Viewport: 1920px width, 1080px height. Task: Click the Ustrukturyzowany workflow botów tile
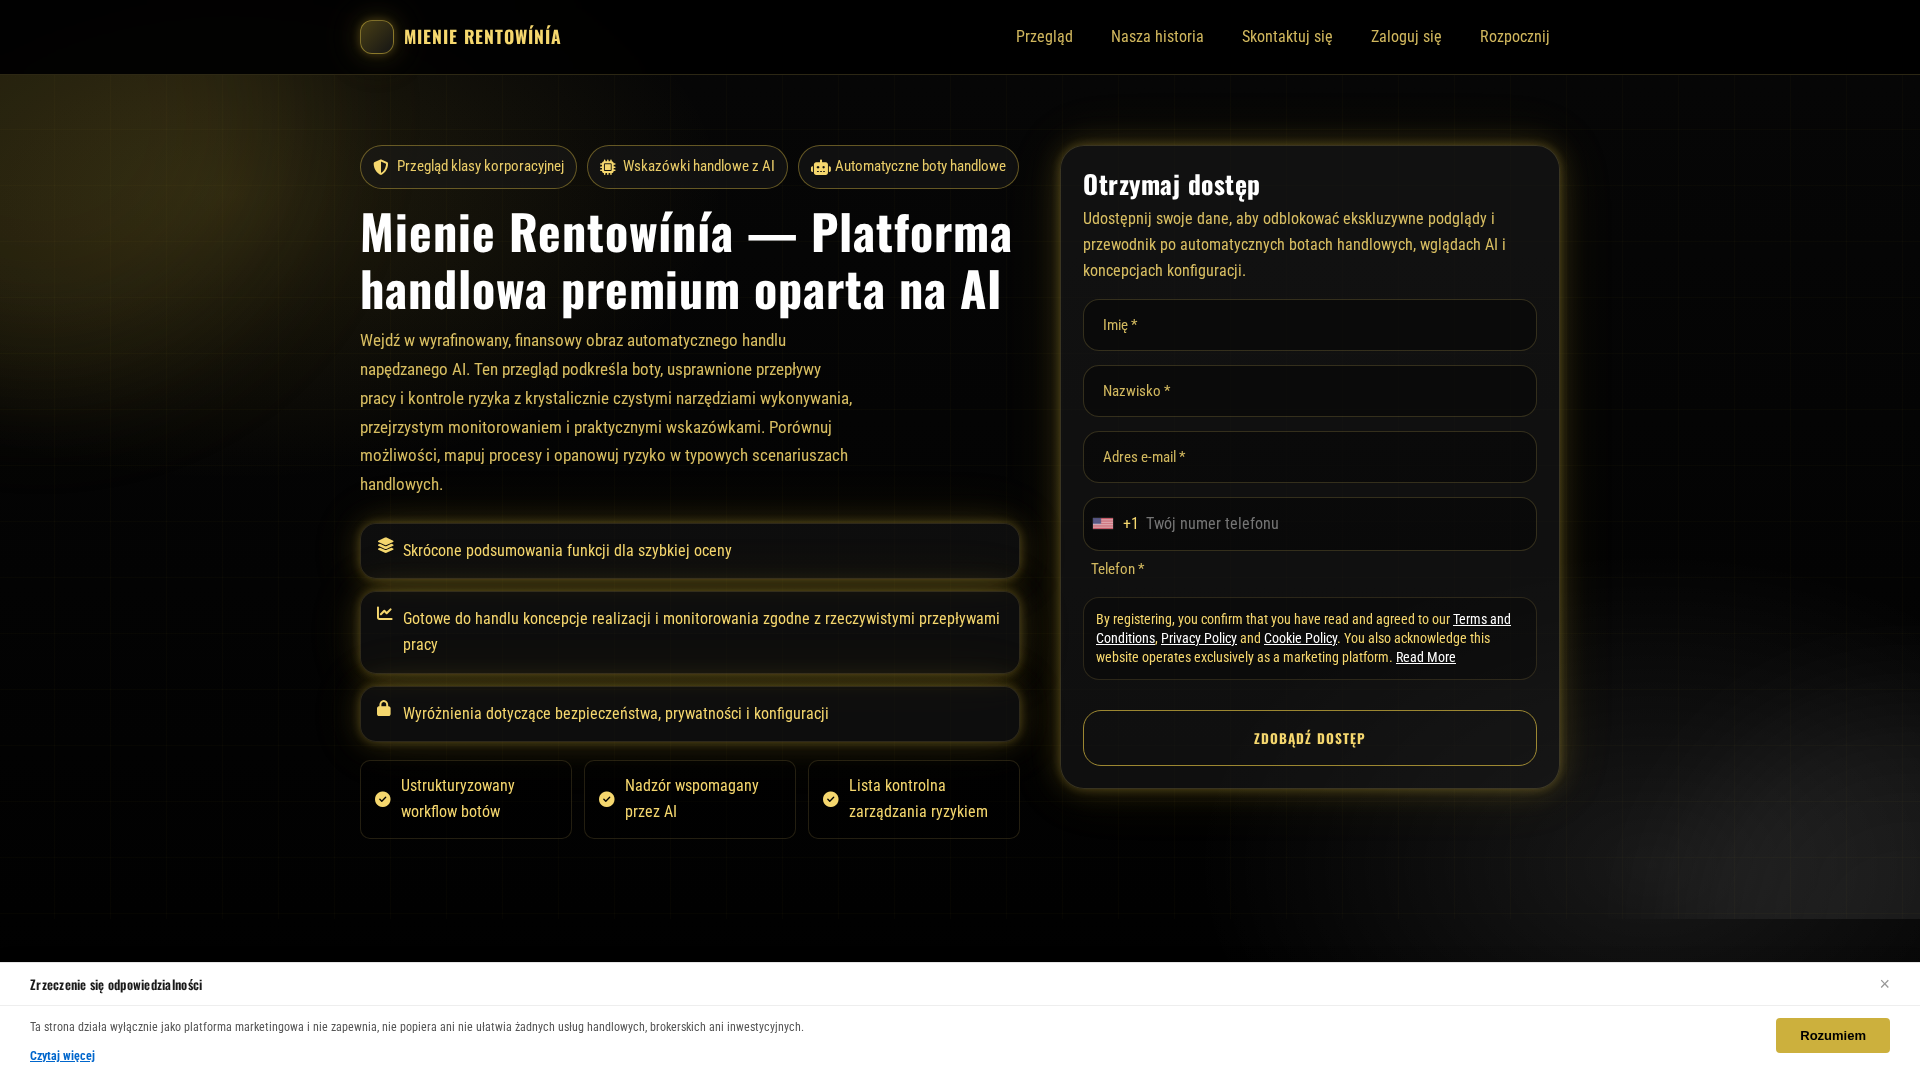[466, 799]
